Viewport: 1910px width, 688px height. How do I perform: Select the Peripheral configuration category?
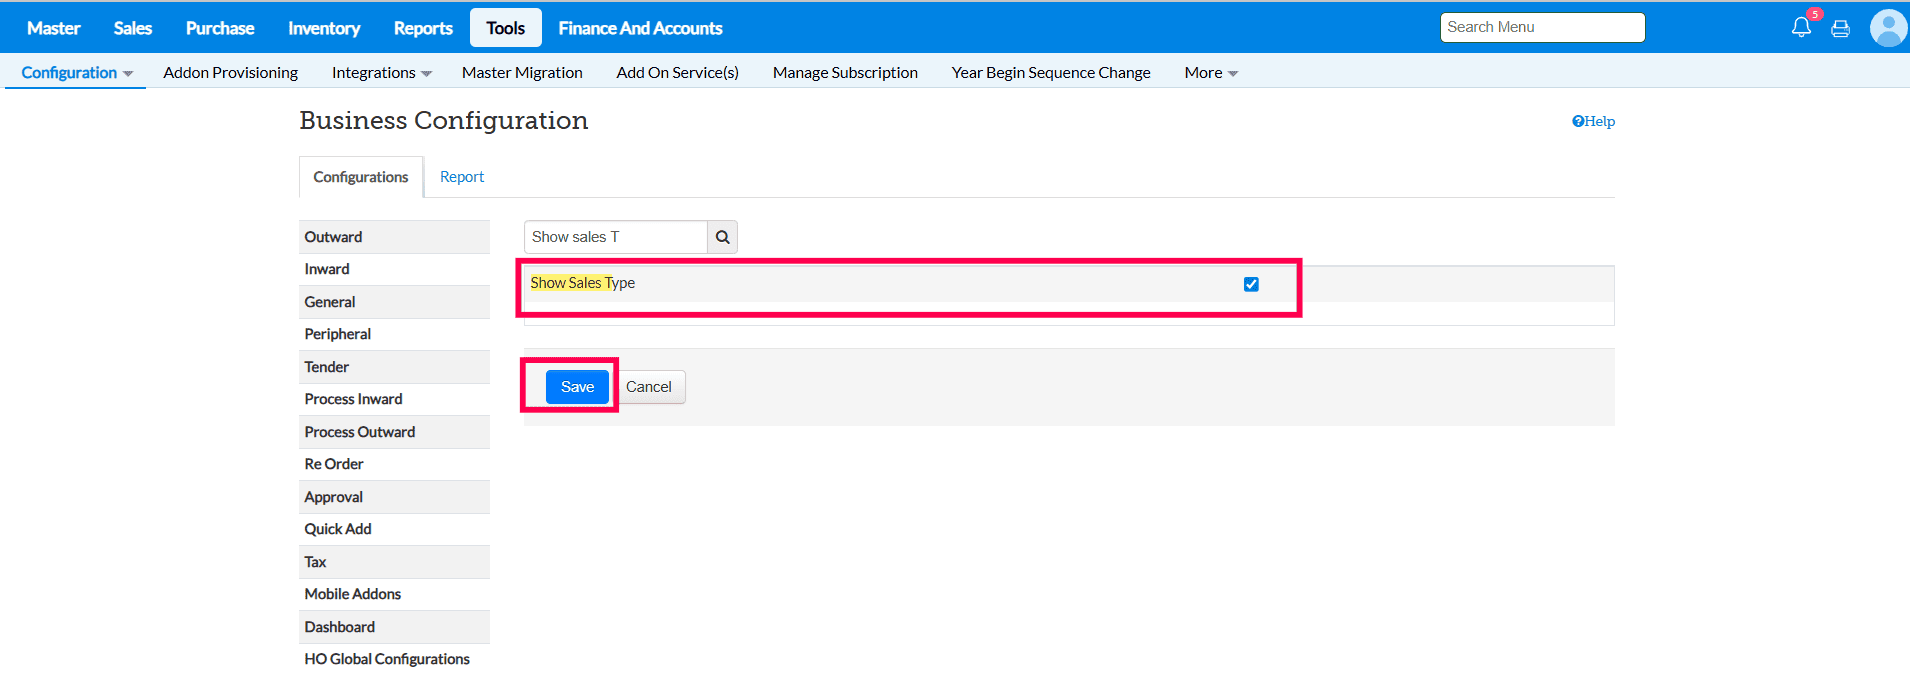pos(338,334)
